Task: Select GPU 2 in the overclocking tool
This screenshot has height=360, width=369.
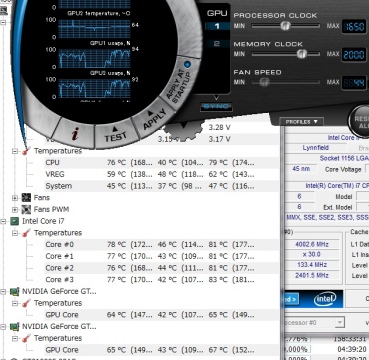Action: (217, 44)
